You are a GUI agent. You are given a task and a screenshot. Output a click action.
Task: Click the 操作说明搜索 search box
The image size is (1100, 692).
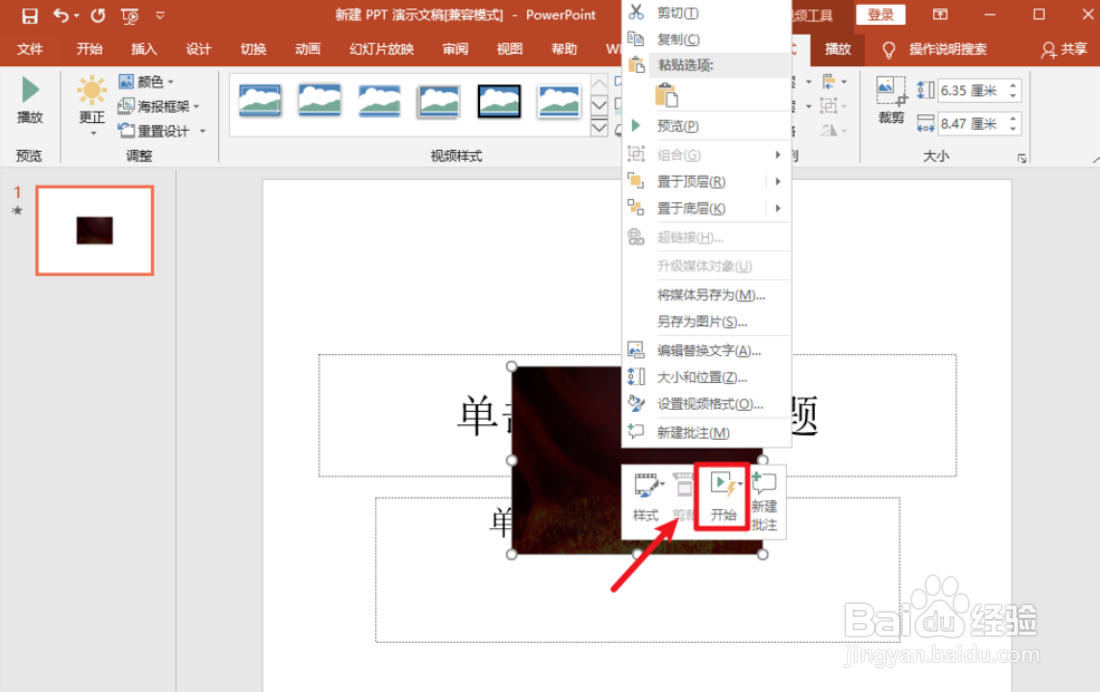click(x=948, y=49)
